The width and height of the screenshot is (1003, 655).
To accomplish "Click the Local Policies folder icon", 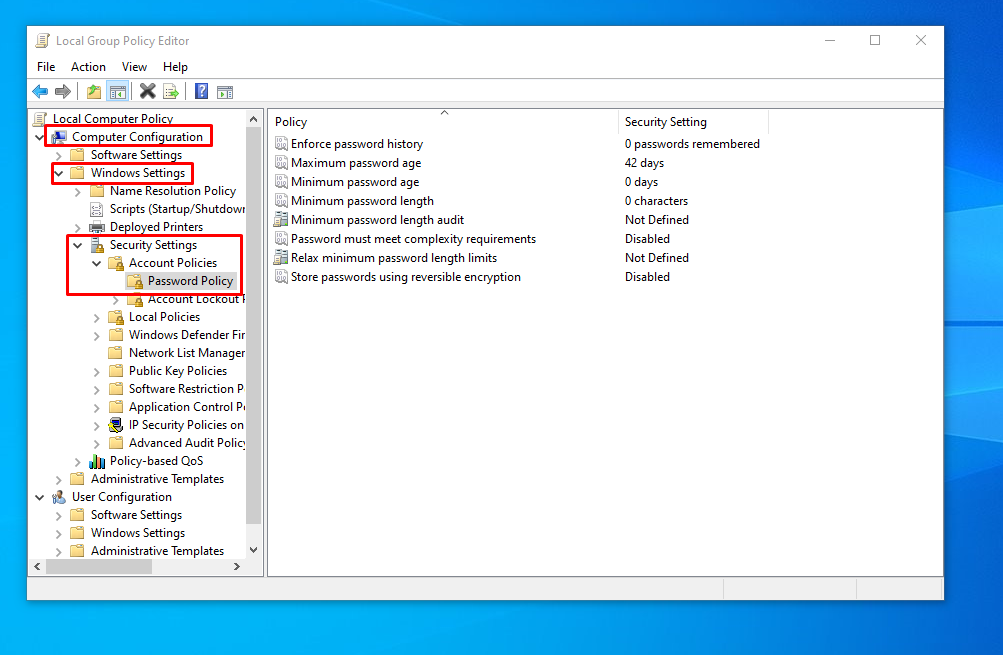I will click(116, 317).
